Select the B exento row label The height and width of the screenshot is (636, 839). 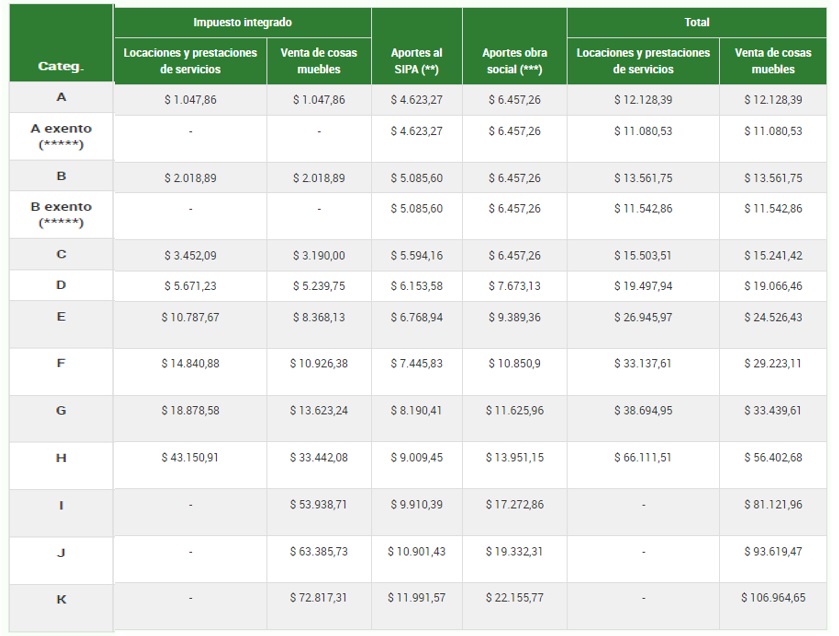point(61,214)
